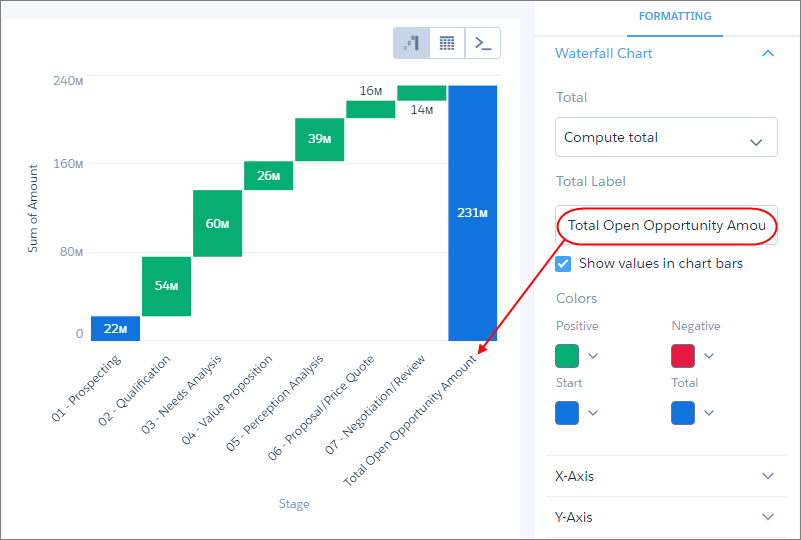Expand the X-Axis section
801x540 pixels.
pos(666,476)
